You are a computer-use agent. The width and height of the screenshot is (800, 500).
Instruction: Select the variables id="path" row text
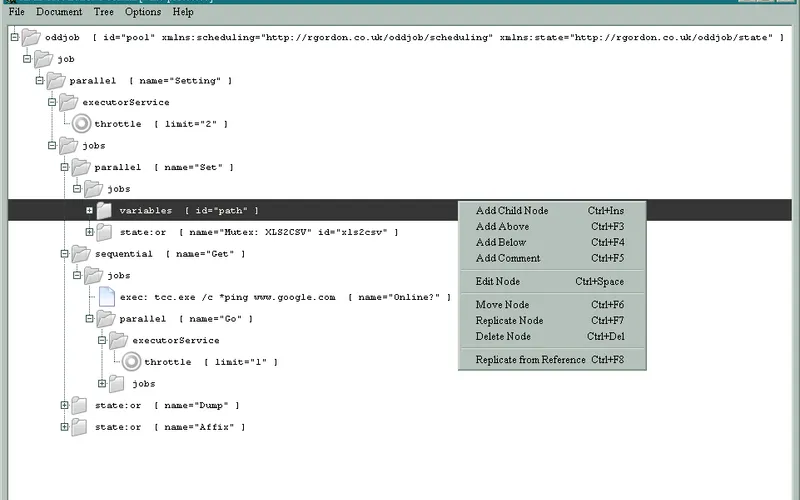[x=189, y=210]
